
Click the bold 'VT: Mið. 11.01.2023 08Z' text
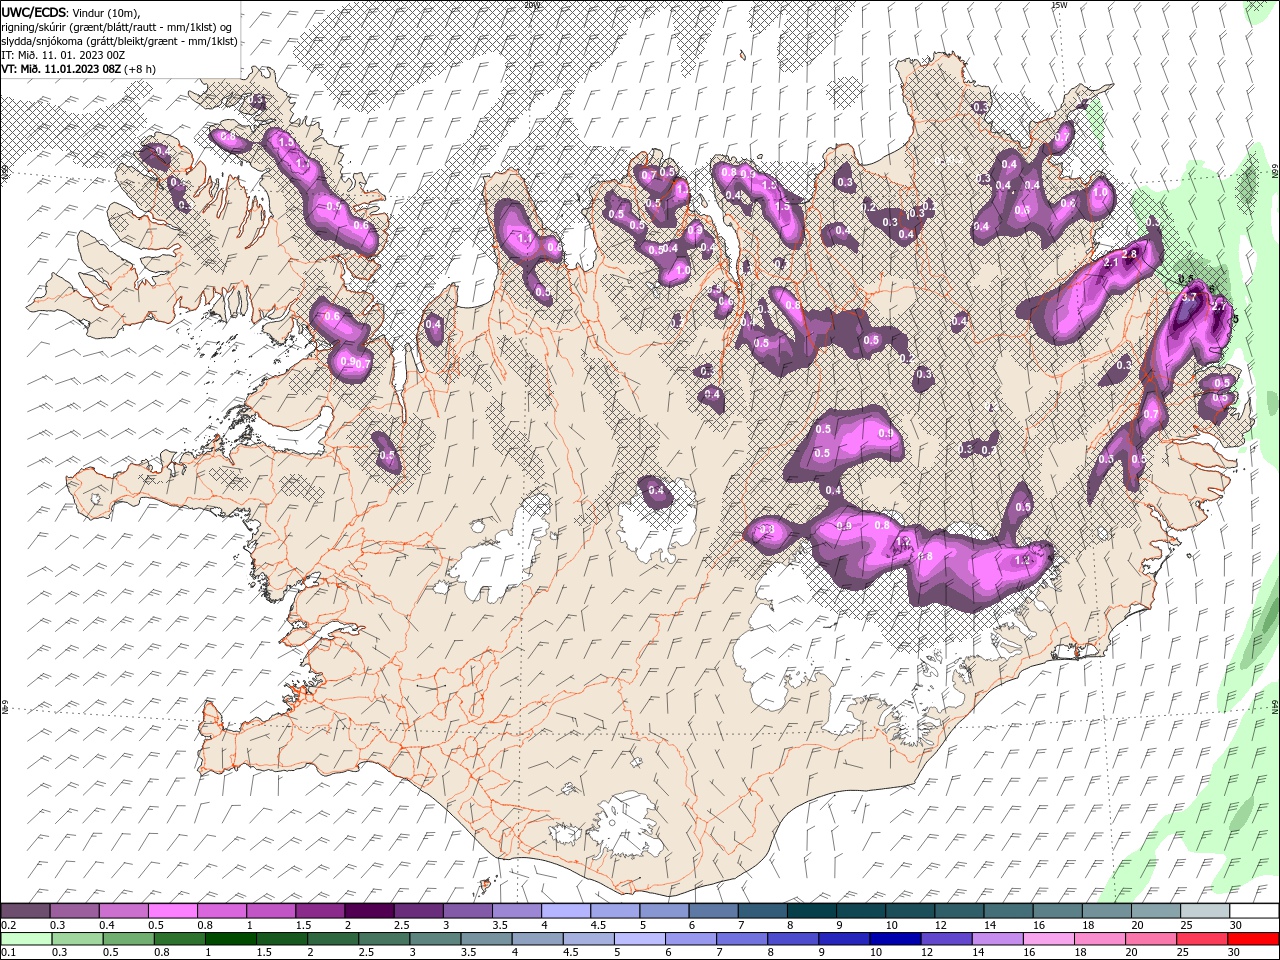[x=61, y=69]
